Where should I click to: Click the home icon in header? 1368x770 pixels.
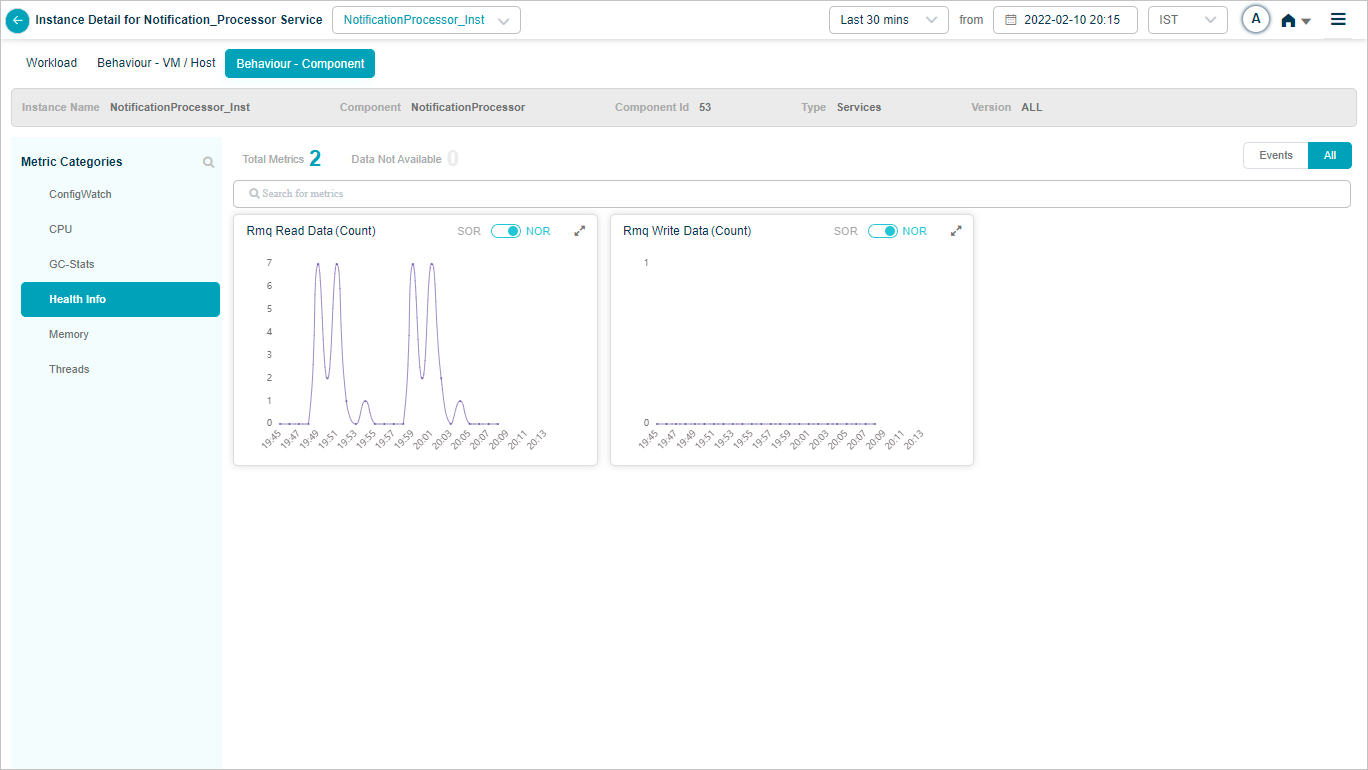1289,20
